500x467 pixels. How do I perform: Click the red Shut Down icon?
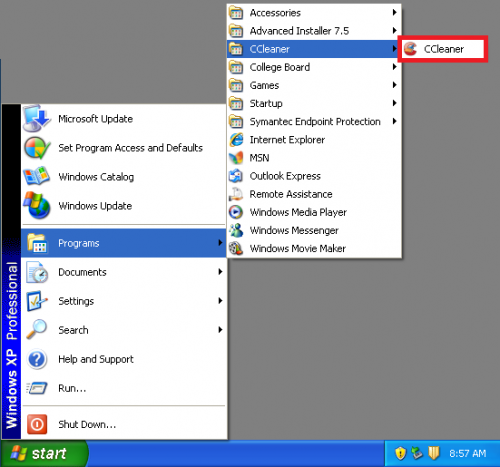[x=37, y=424]
